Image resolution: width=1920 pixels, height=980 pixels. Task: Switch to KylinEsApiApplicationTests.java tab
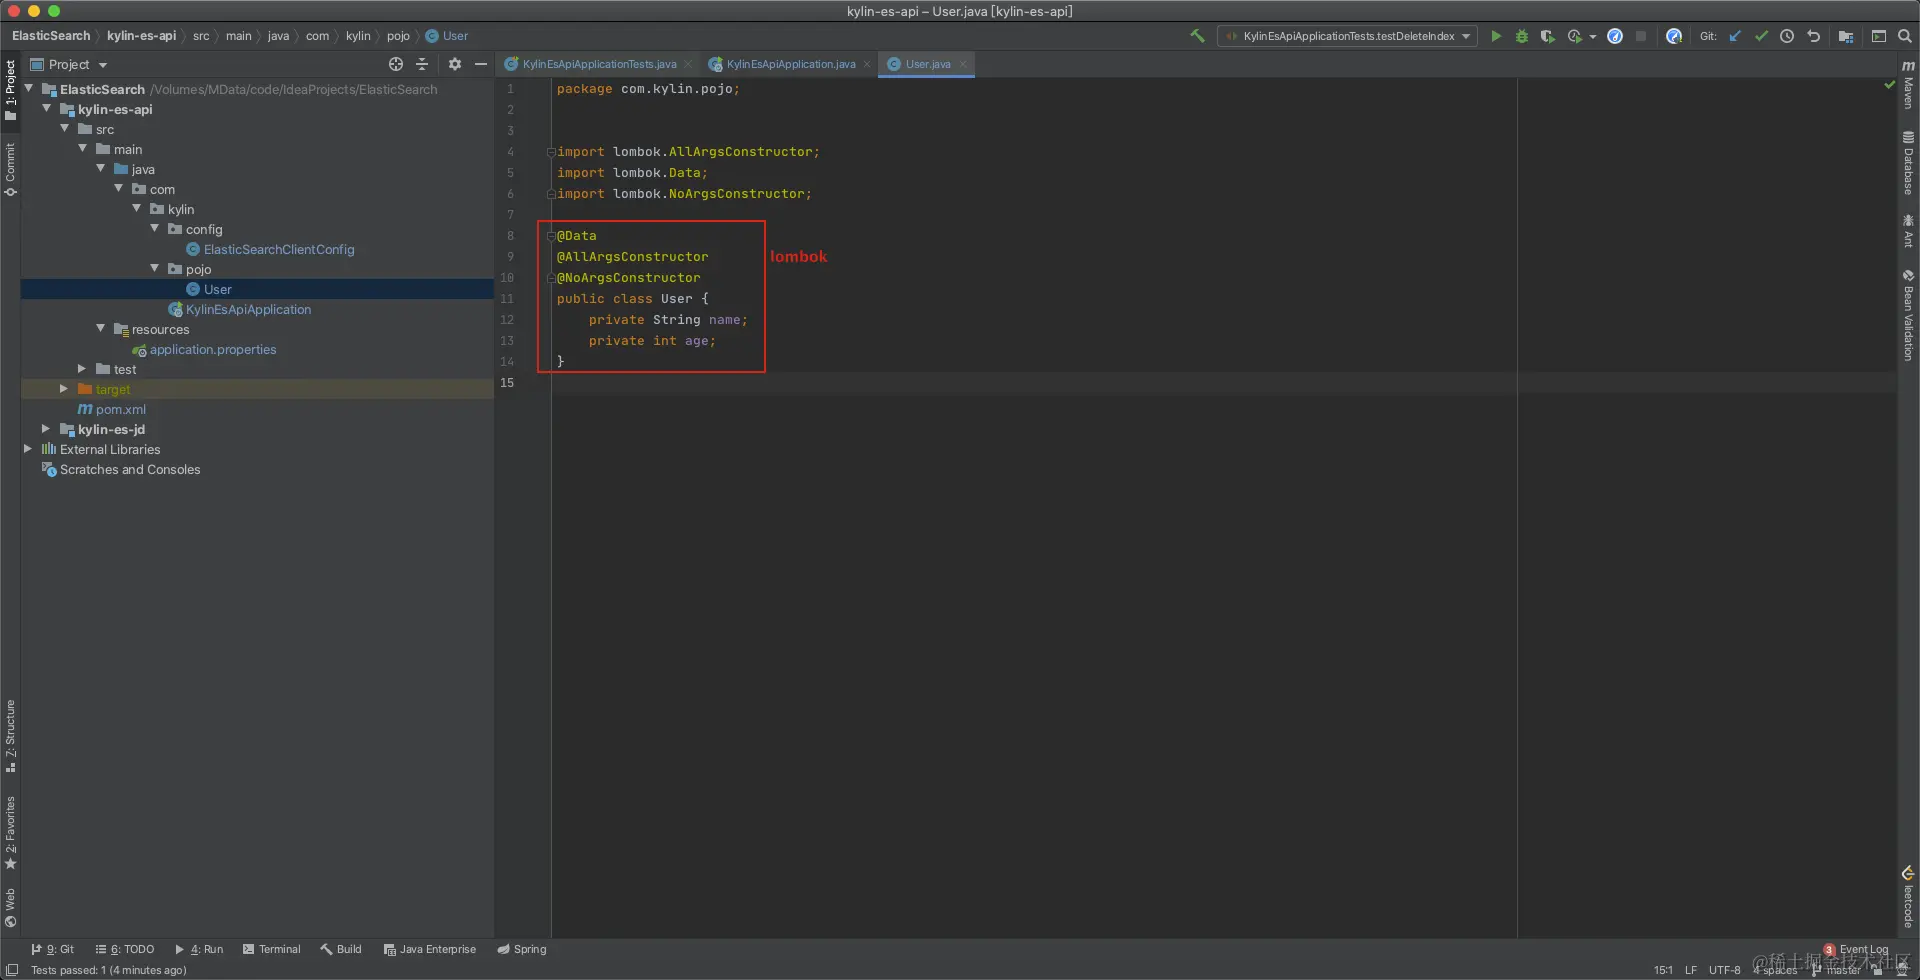[x=598, y=64]
